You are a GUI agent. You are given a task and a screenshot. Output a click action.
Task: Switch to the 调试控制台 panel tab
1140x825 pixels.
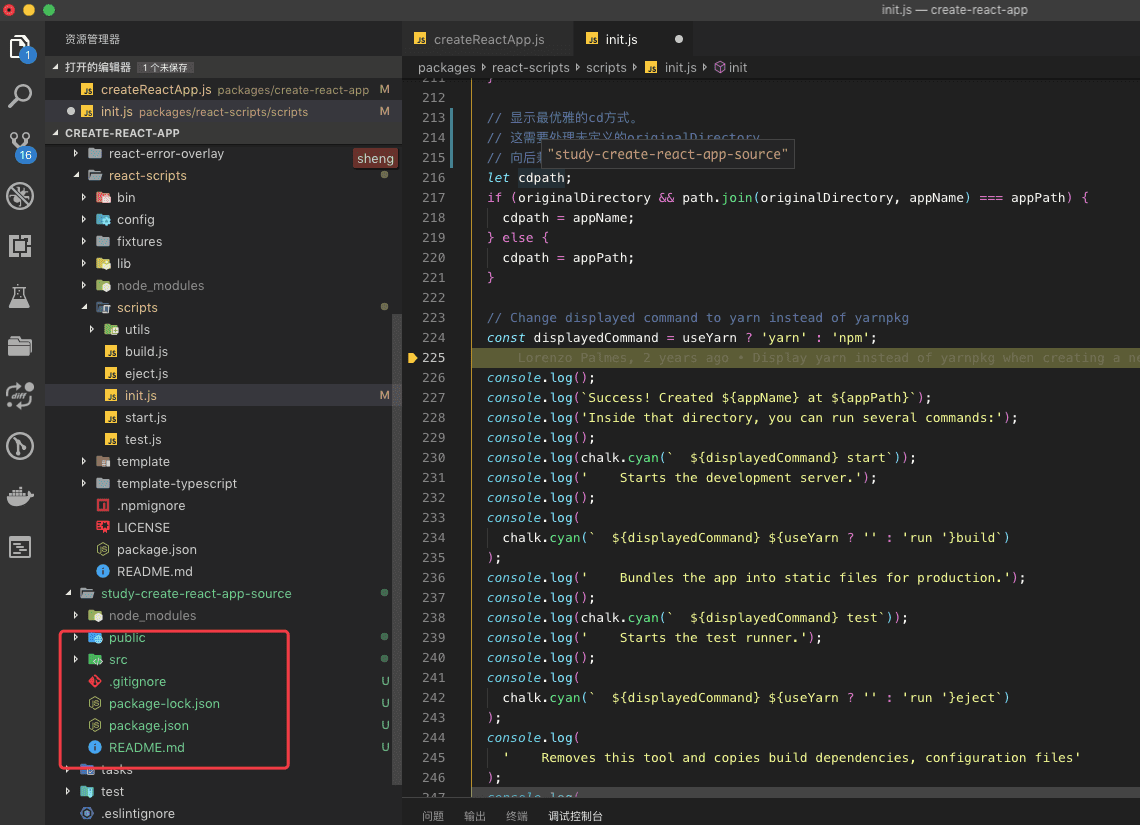575,816
